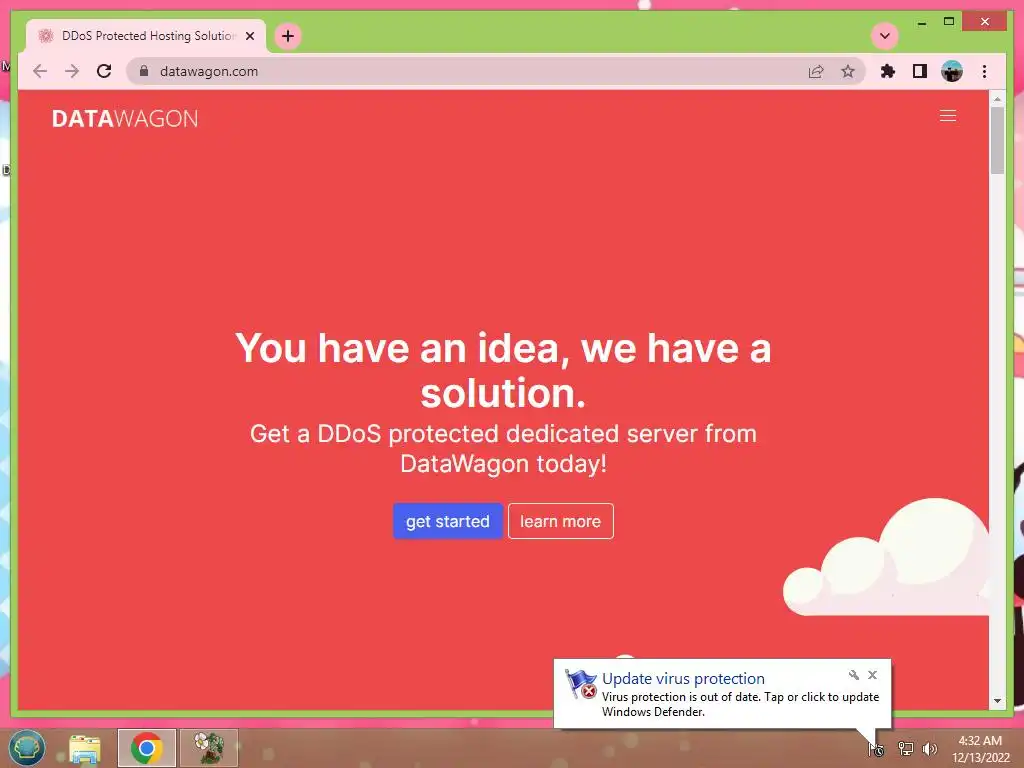Click the page scrollbar up arrow
This screenshot has width=1024, height=768.
point(997,99)
